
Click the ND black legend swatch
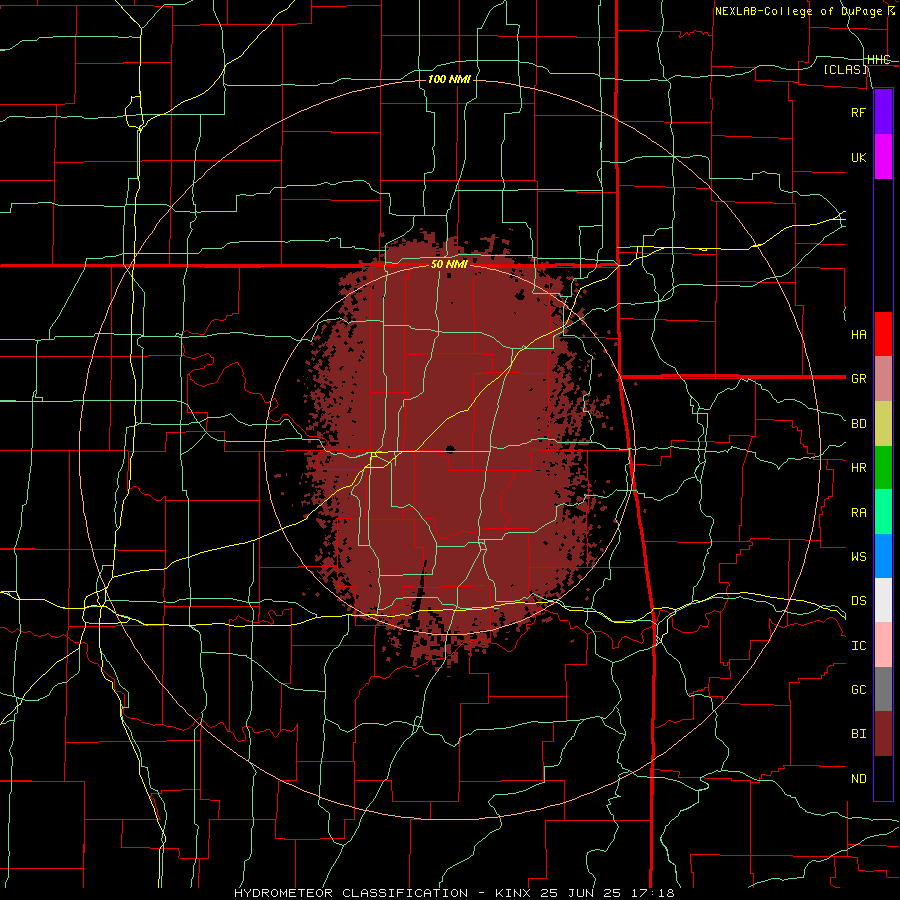tap(883, 778)
